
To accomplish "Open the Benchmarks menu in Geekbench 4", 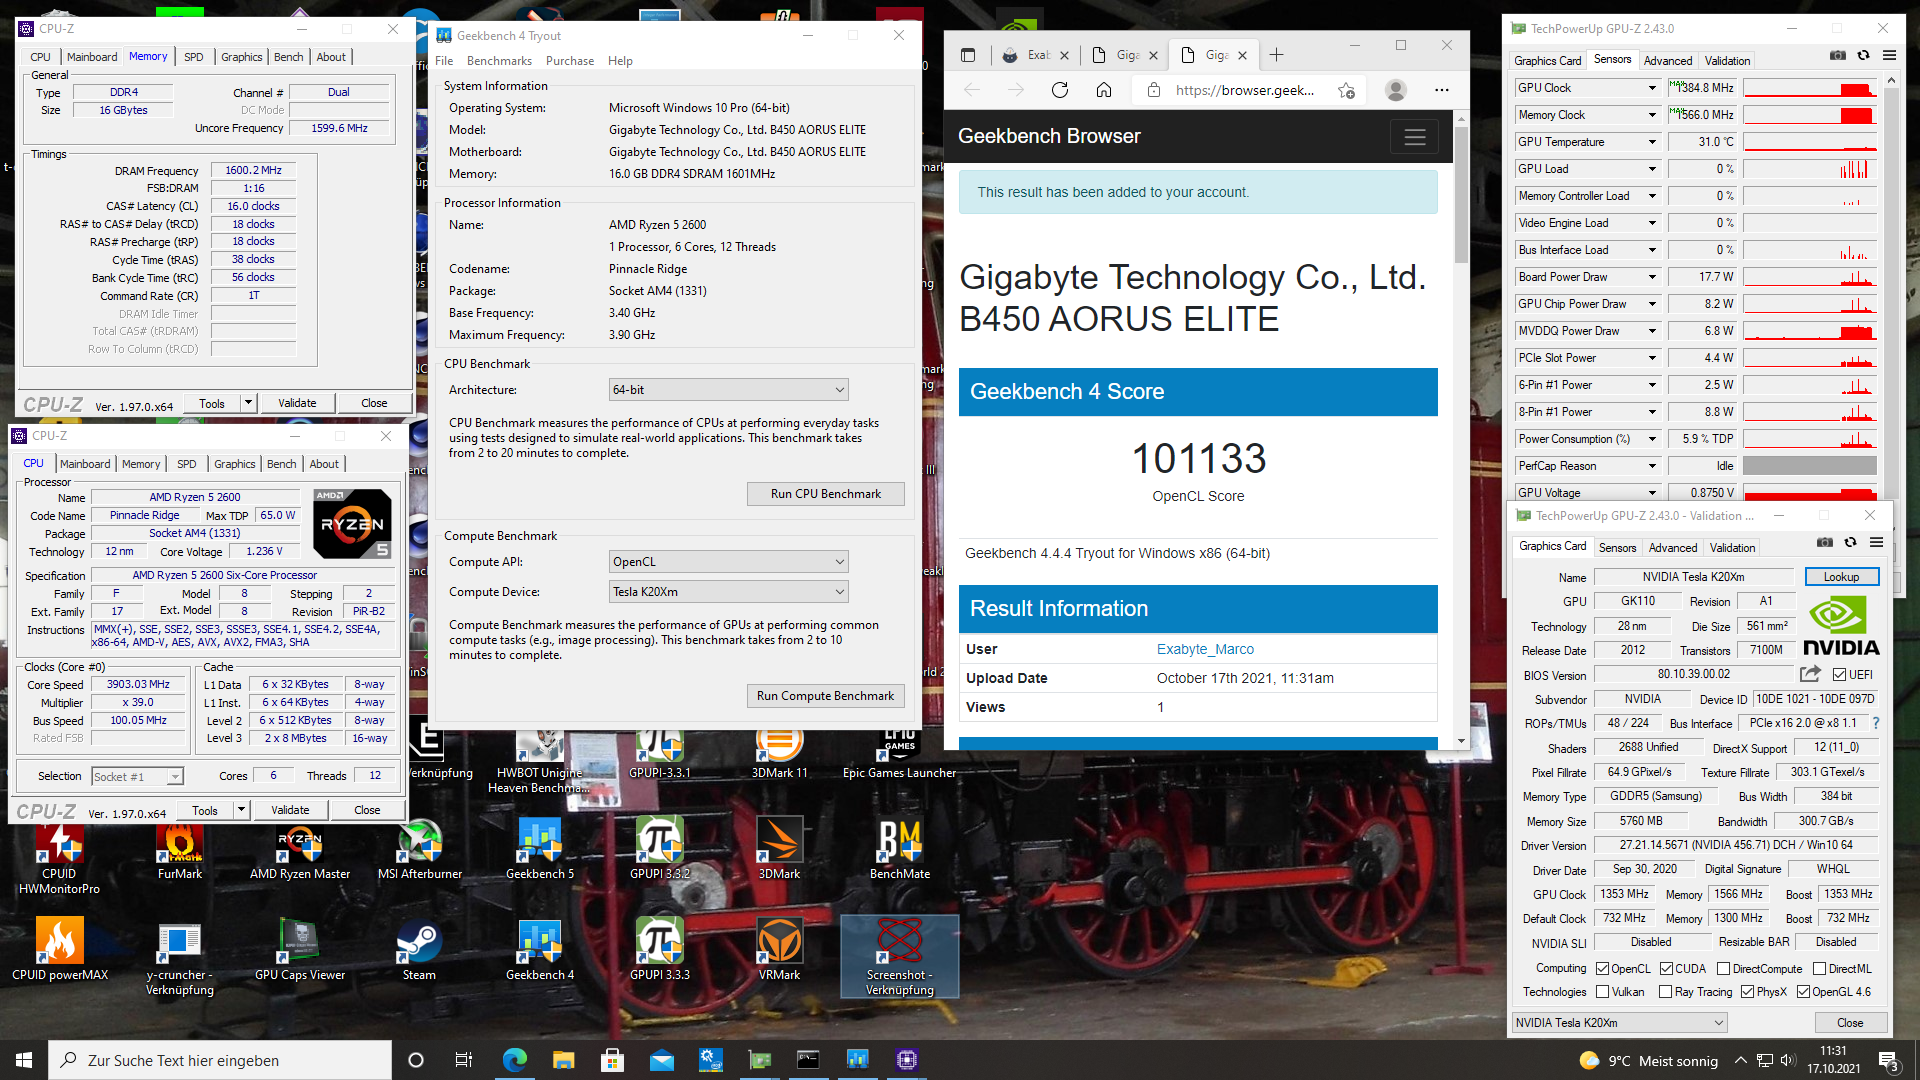I will (499, 61).
